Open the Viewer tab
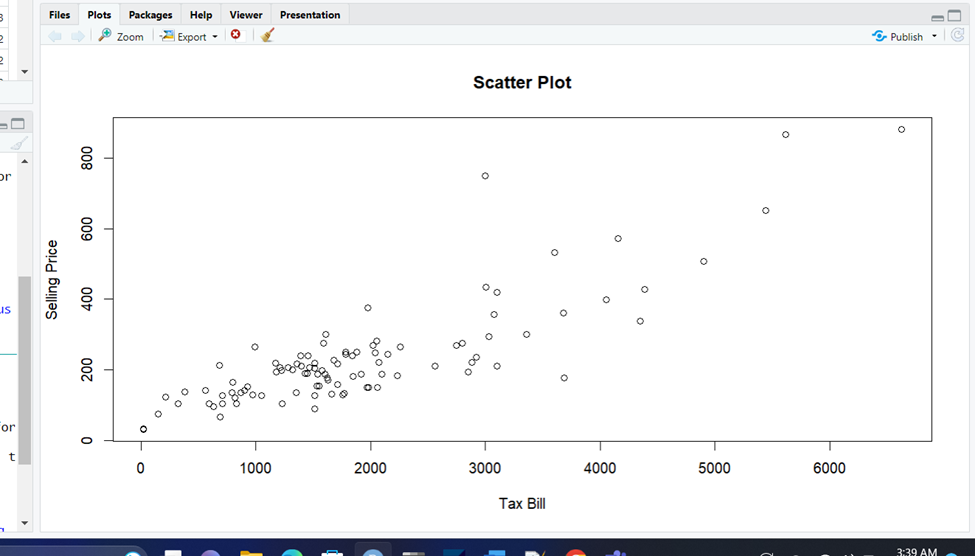This screenshot has width=975, height=556. (246, 15)
